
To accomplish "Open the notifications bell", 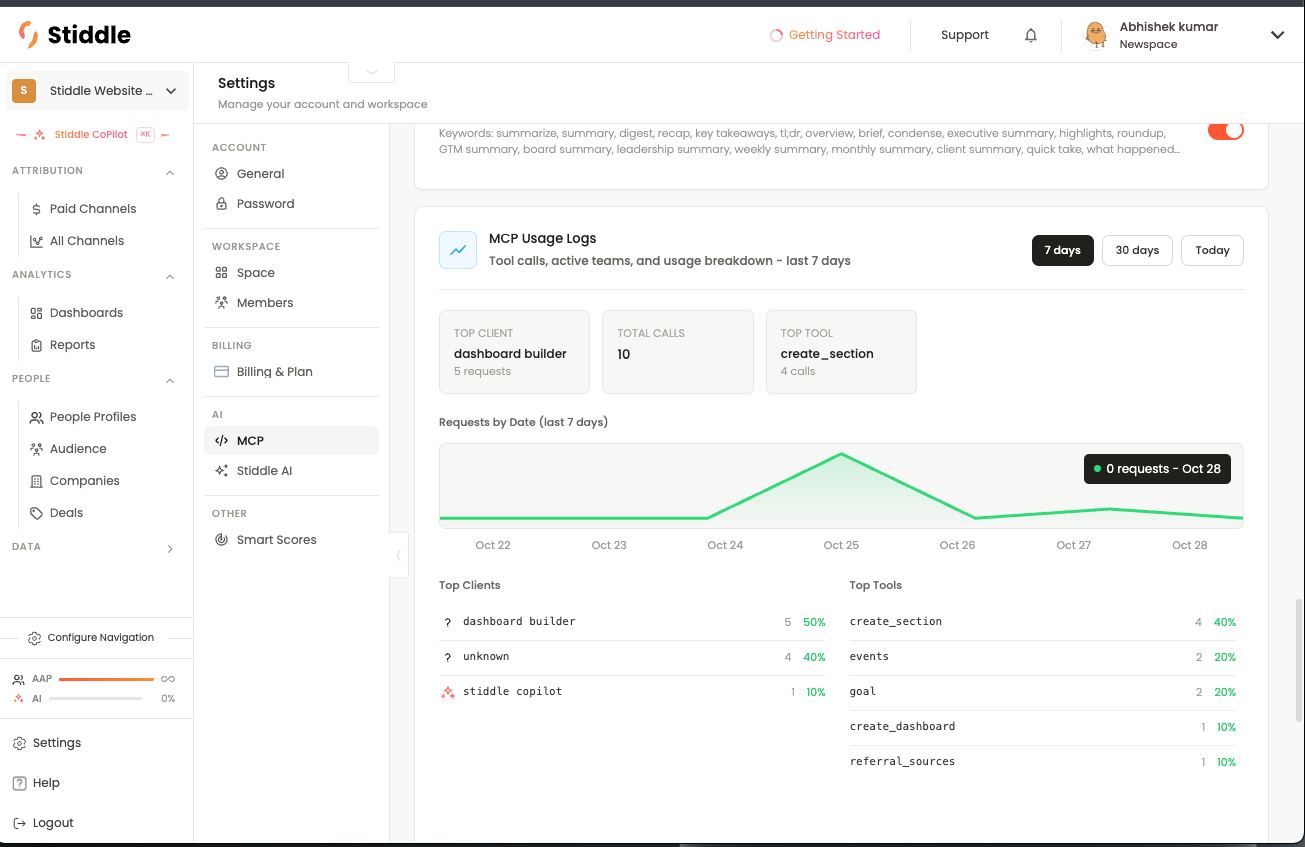I will pos(1031,35).
